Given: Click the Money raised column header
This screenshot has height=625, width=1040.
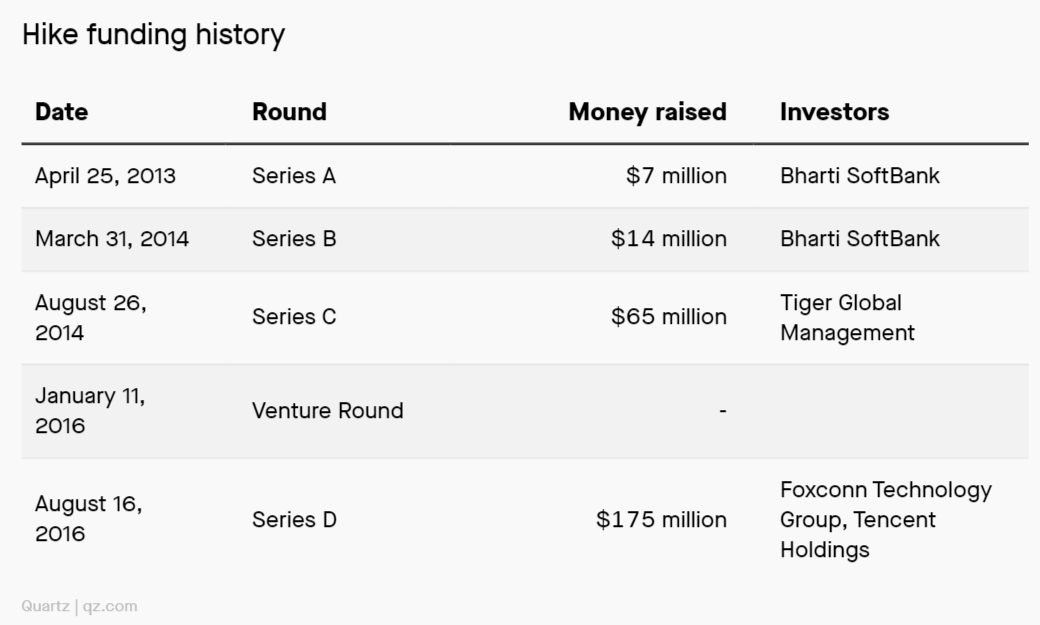Looking at the screenshot, I should tap(647, 112).
